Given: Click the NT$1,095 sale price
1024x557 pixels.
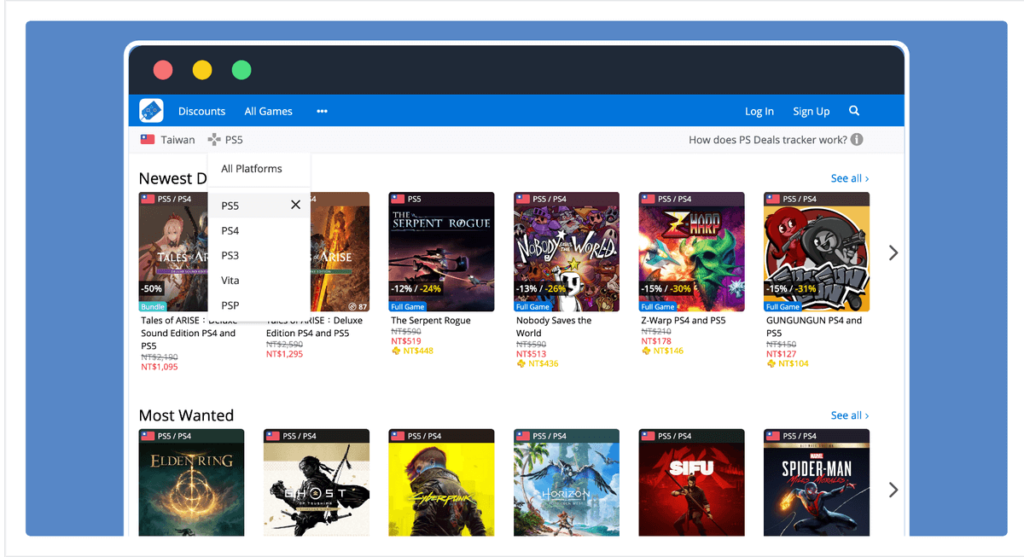Looking at the screenshot, I should coord(159,367).
